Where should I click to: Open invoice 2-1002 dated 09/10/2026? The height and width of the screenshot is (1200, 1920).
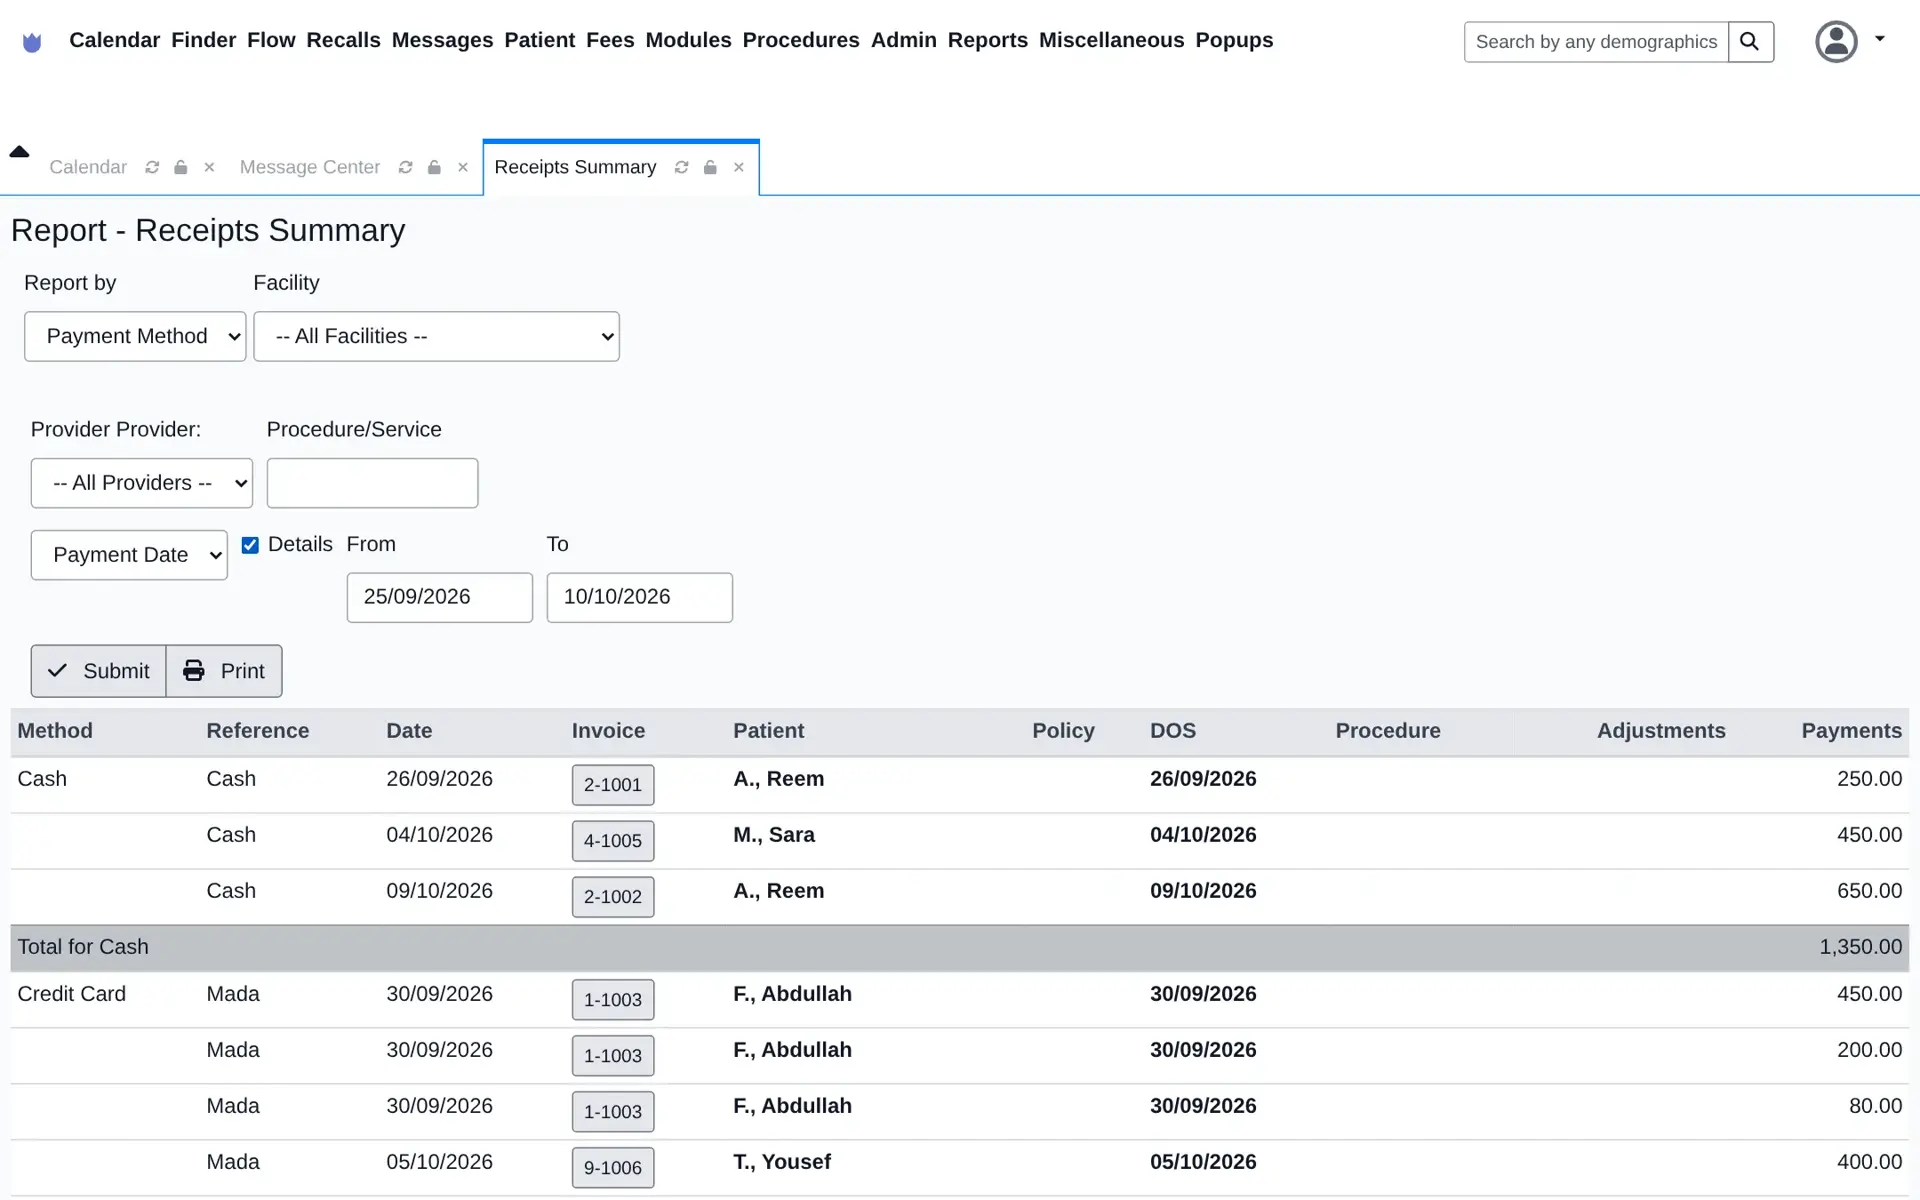coord(613,897)
